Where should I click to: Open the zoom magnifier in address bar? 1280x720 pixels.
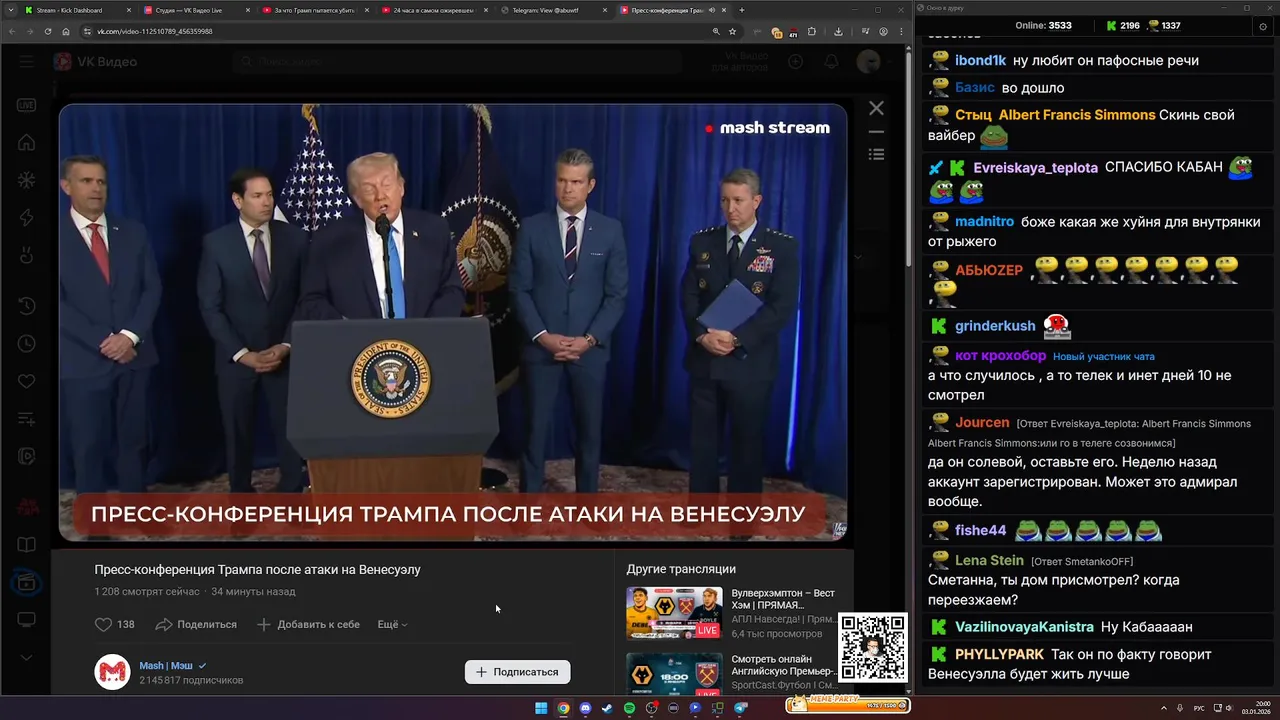(716, 31)
